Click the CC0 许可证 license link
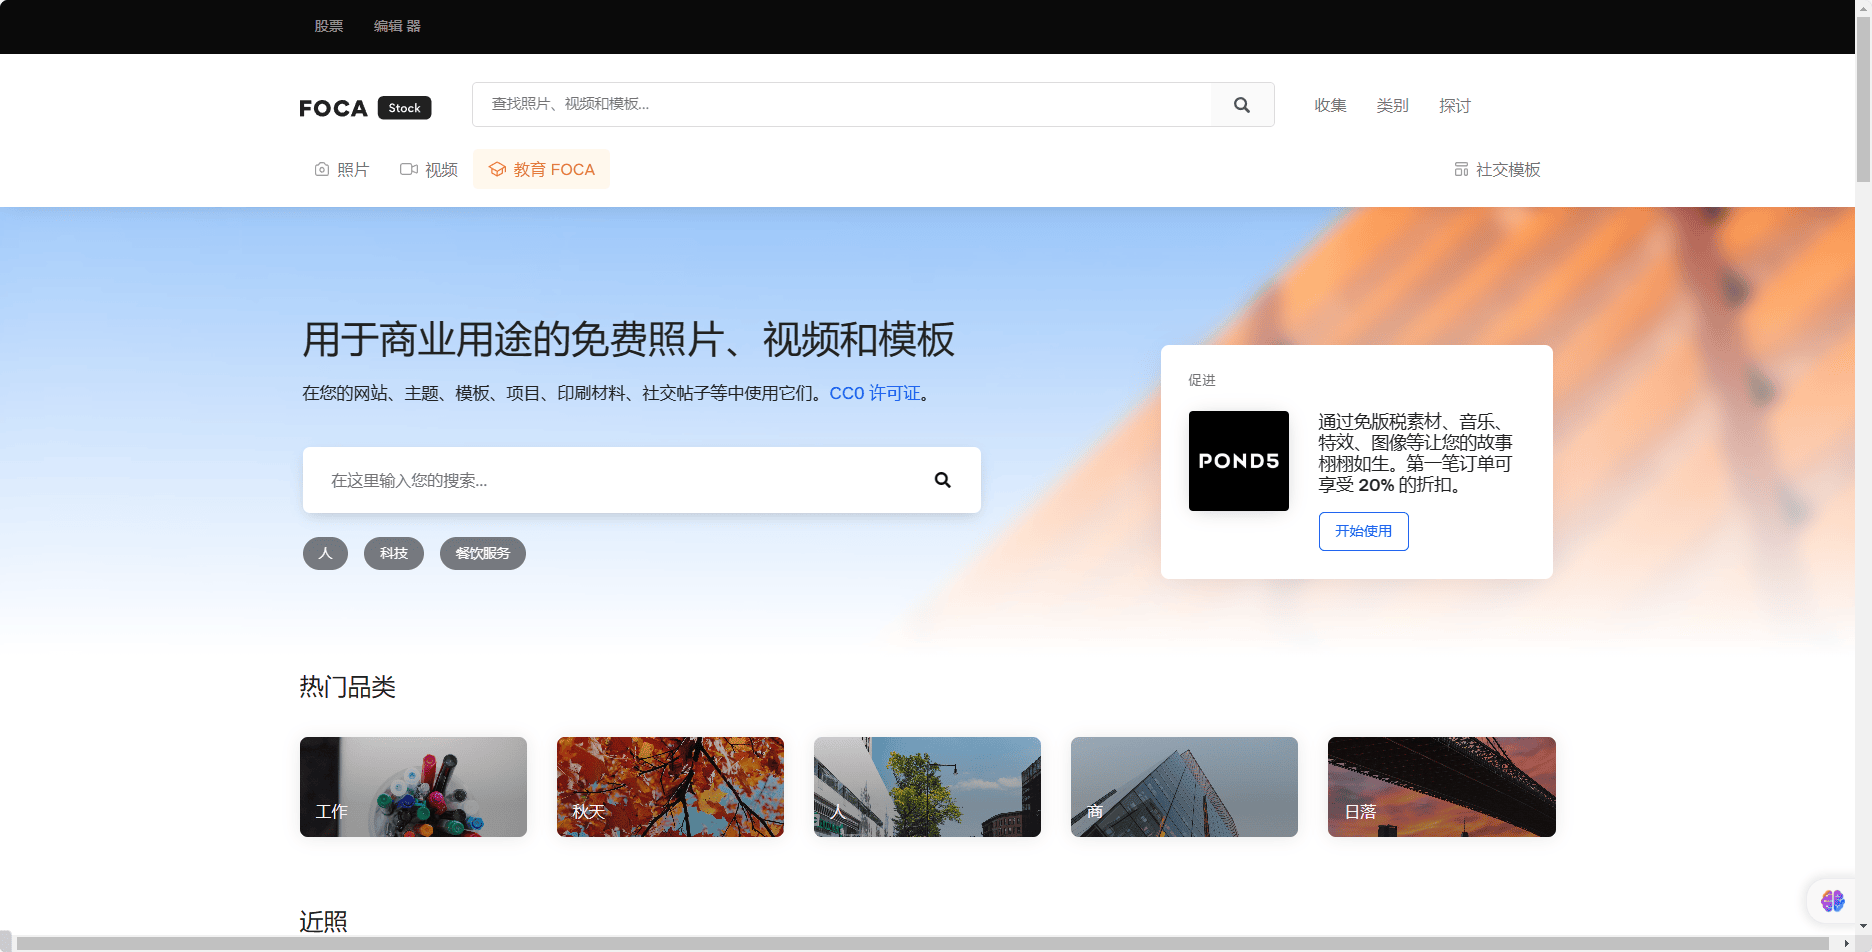This screenshot has width=1872, height=952. pyautogui.click(x=874, y=394)
